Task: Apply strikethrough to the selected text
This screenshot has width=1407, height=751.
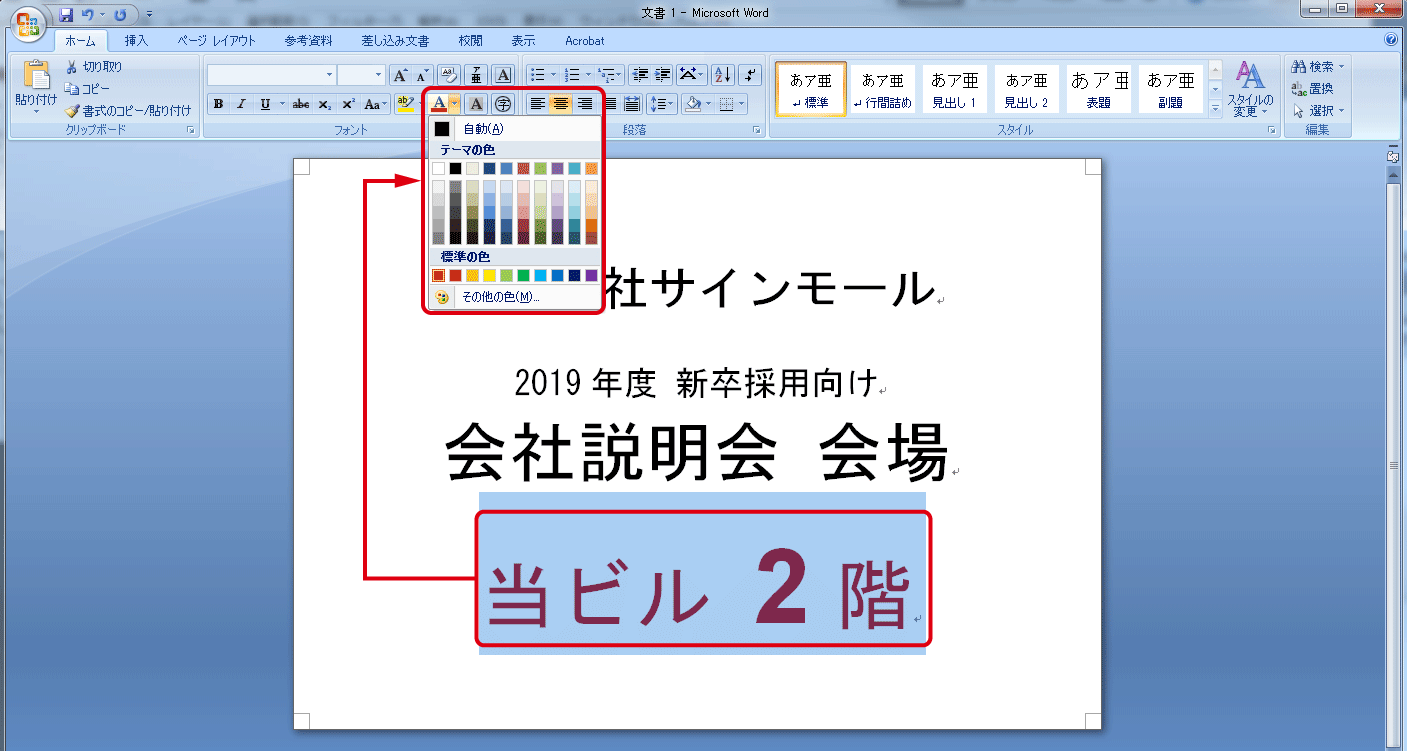Action: pyautogui.click(x=301, y=103)
